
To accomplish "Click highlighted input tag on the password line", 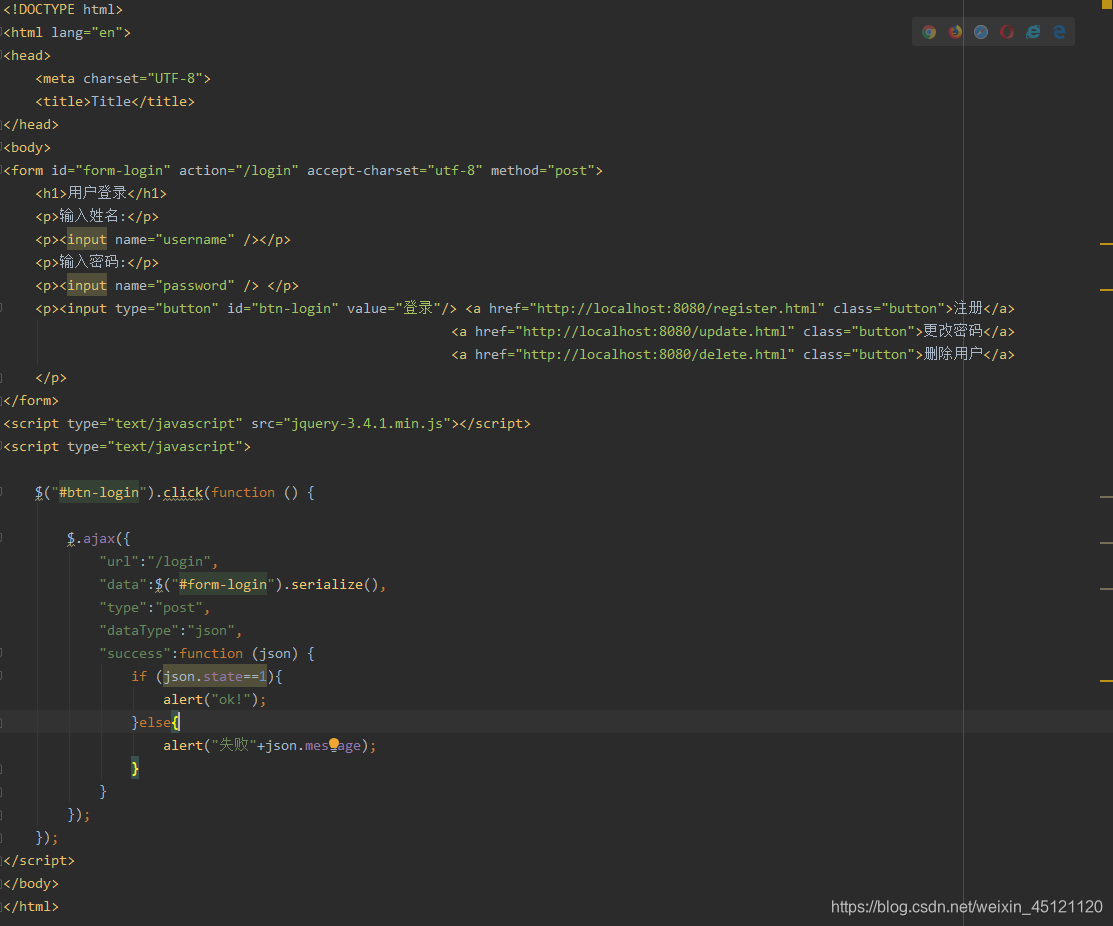I will tap(87, 285).
